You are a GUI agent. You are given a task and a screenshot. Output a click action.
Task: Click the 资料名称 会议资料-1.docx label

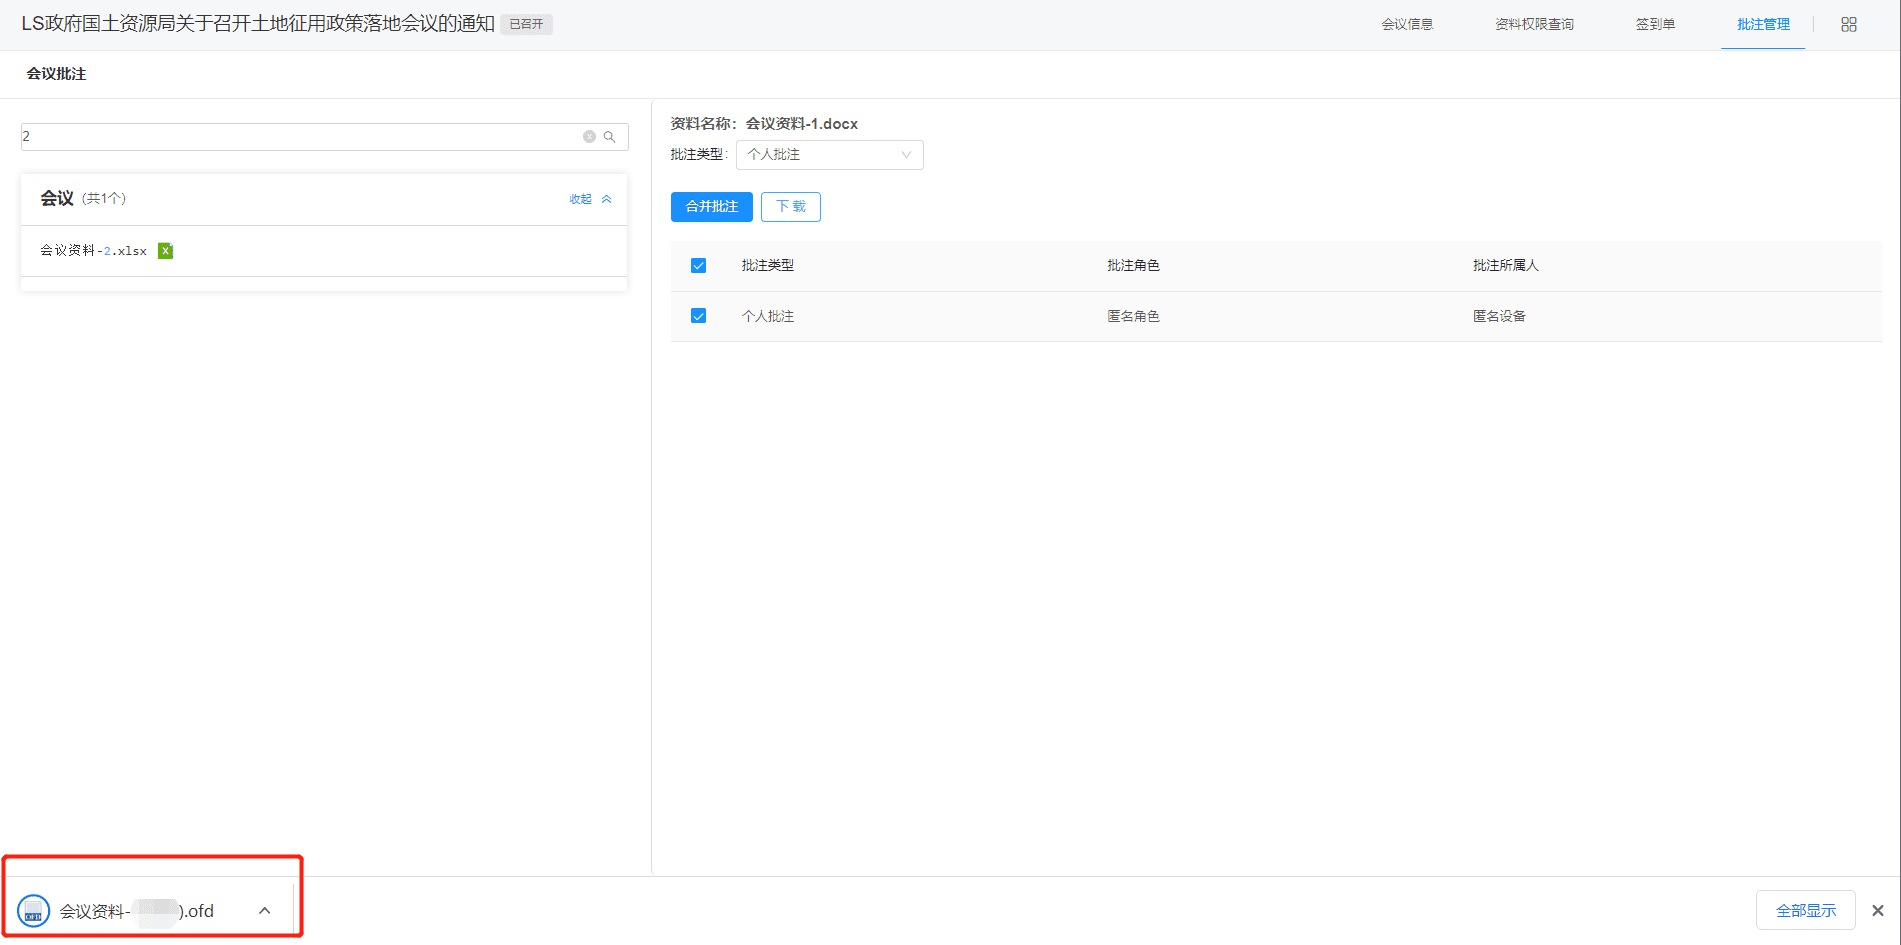764,124
